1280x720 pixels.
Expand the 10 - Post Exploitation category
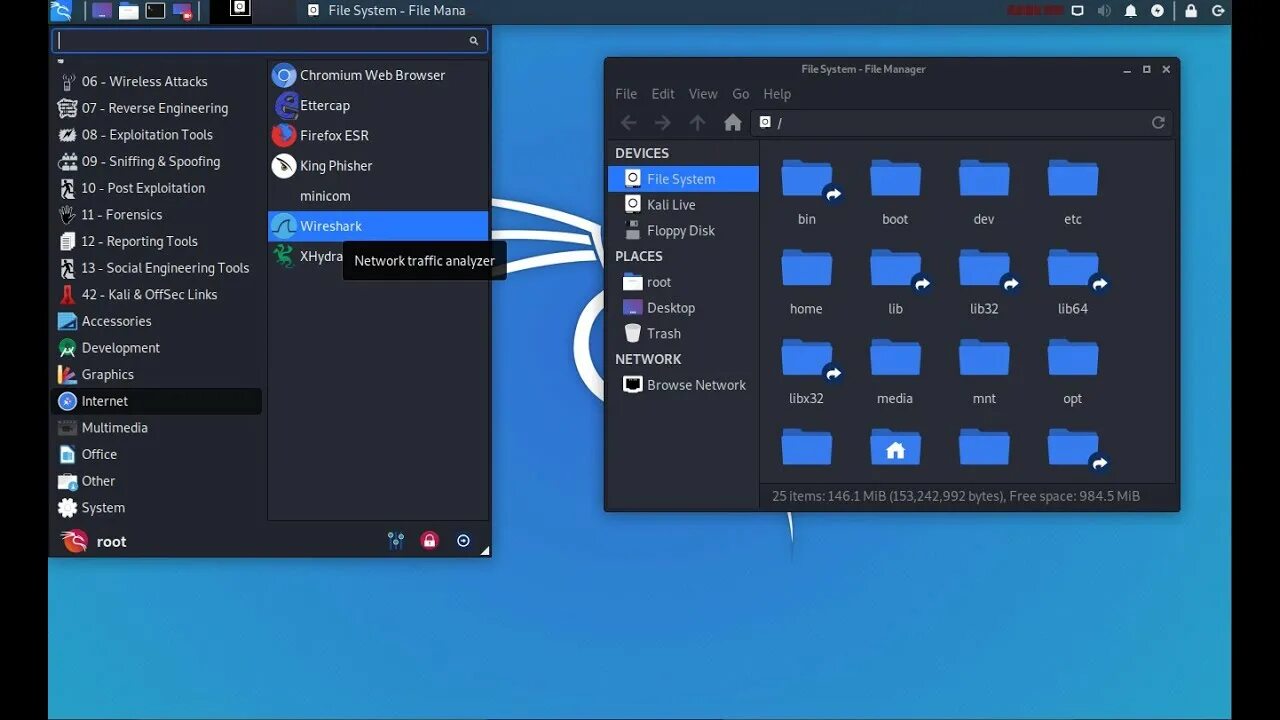coord(157,188)
